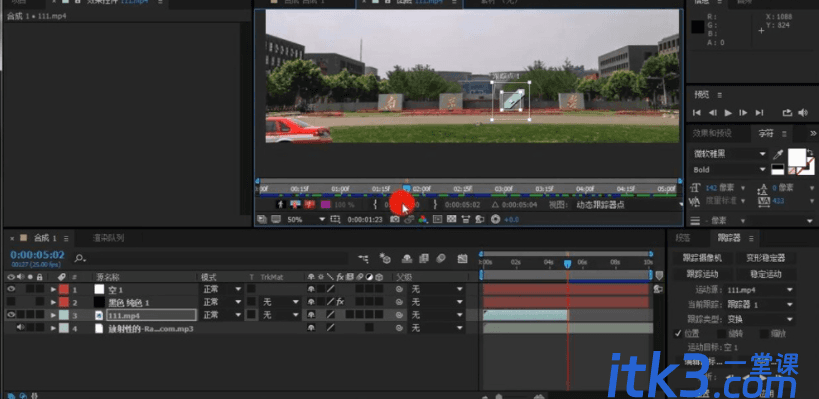This screenshot has height=399, width=819.
Task: Show the RGB channel options icon
Action: point(423,219)
